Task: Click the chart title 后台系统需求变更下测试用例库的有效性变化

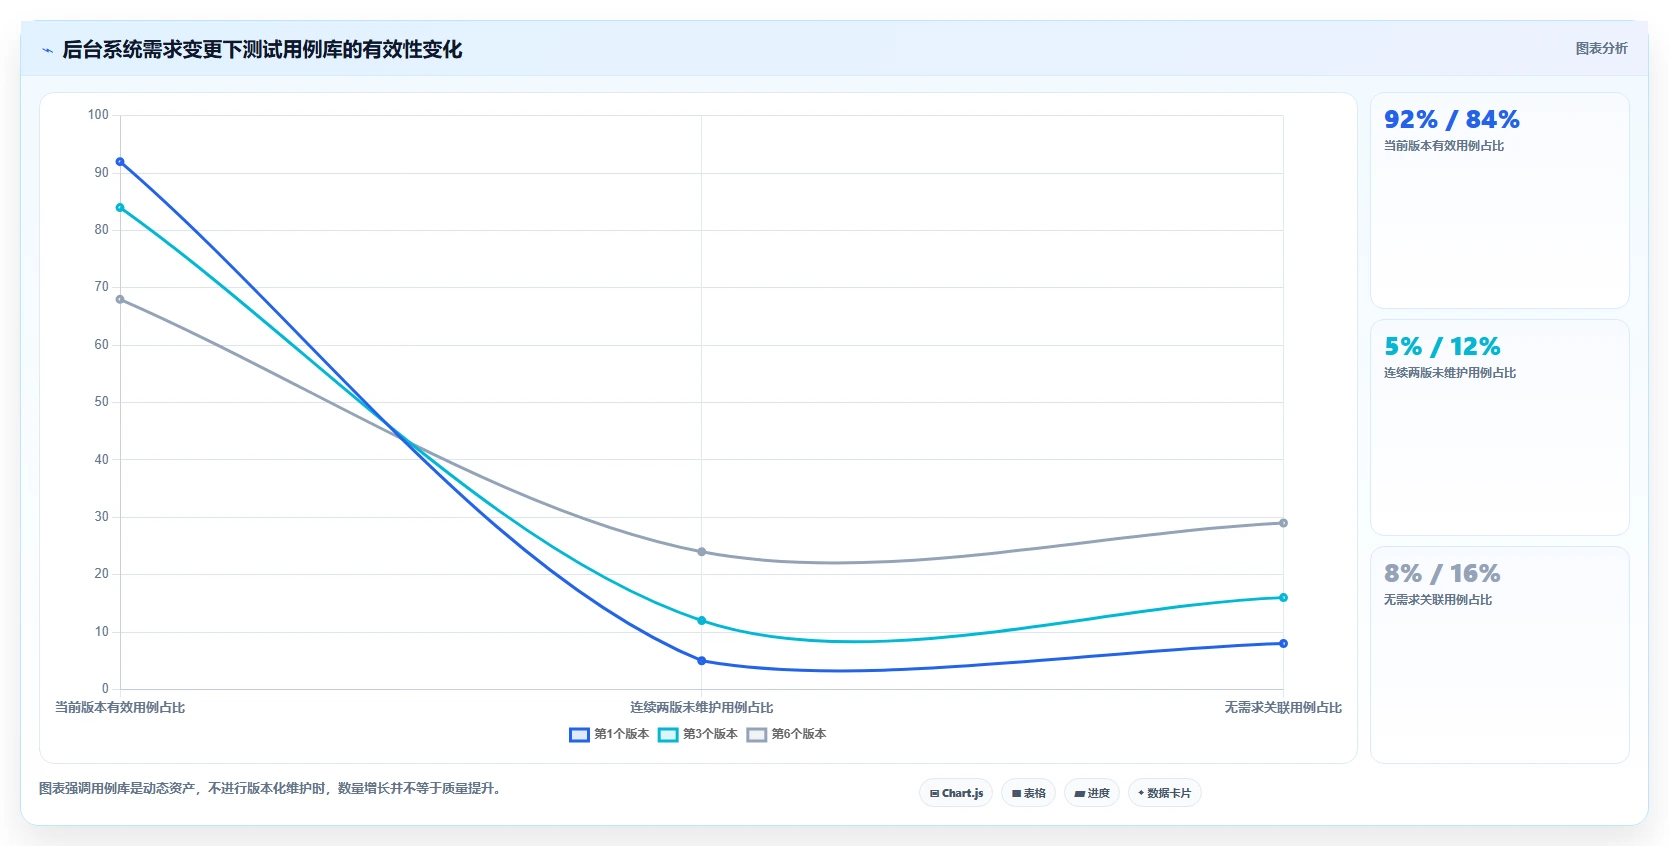Action: click(262, 50)
